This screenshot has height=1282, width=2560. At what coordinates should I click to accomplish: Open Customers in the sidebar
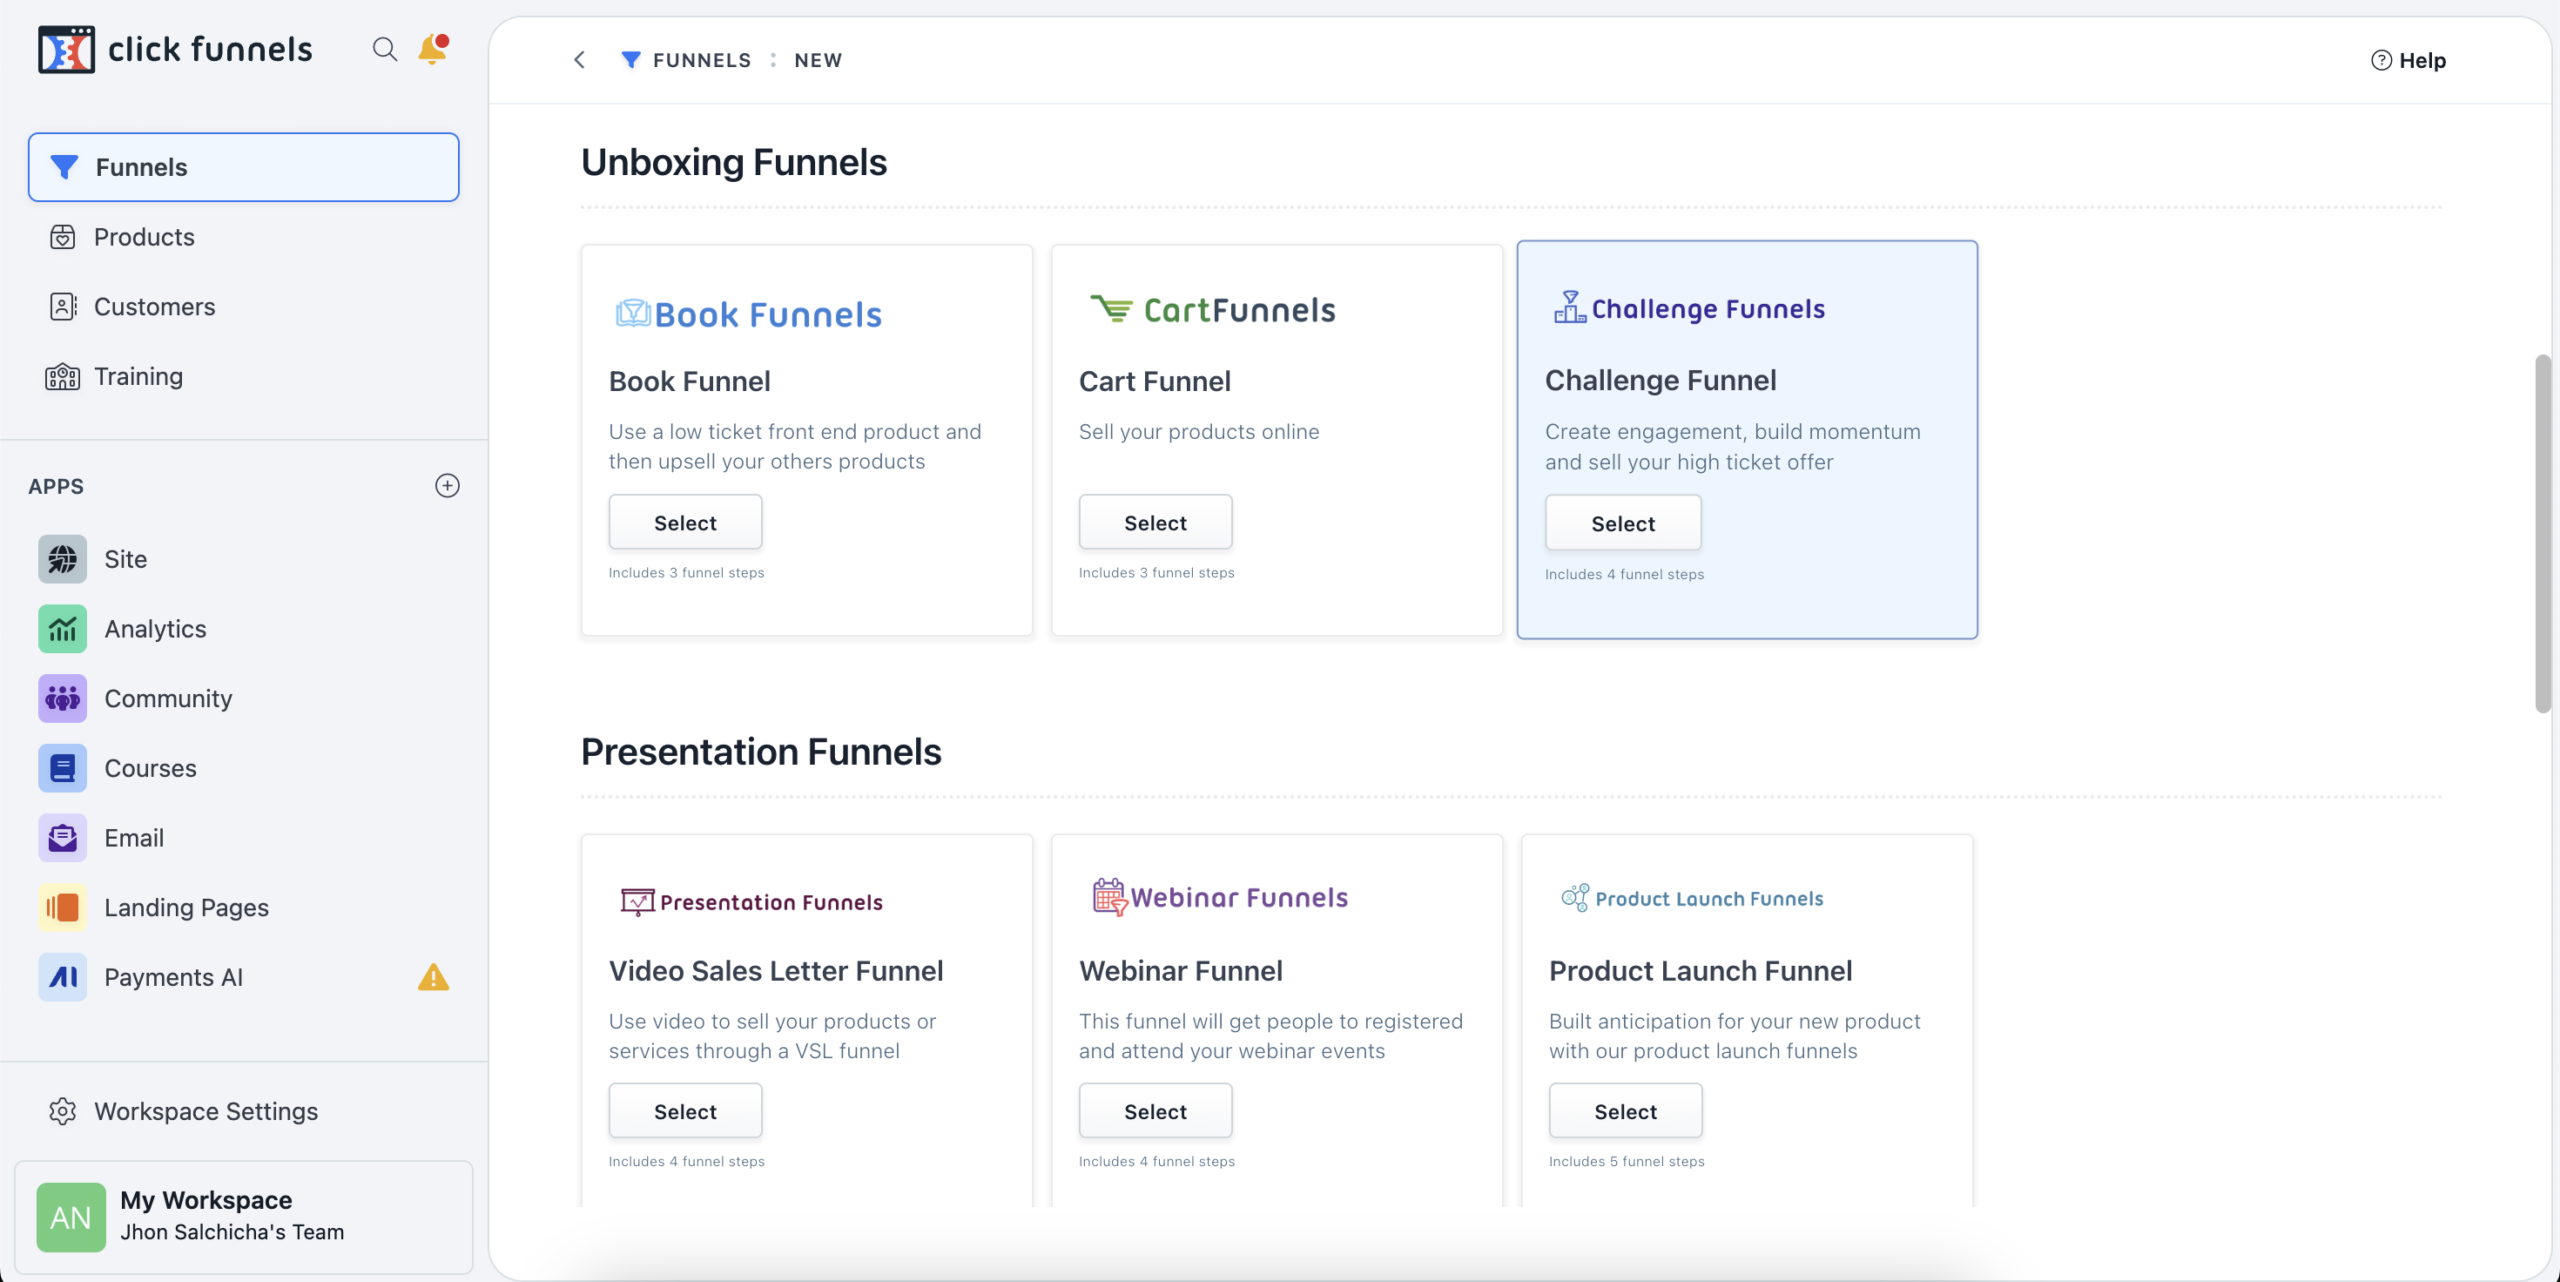pos(243,307)
